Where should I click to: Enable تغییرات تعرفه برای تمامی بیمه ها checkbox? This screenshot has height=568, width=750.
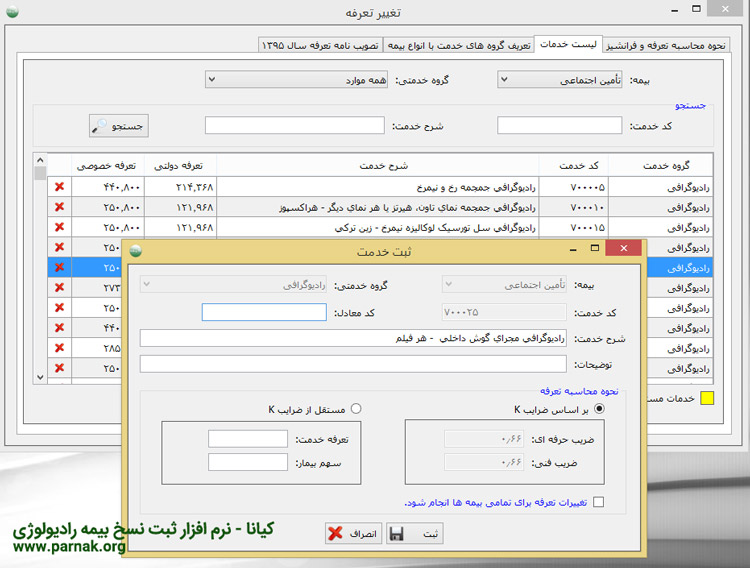tap(598, 503)
